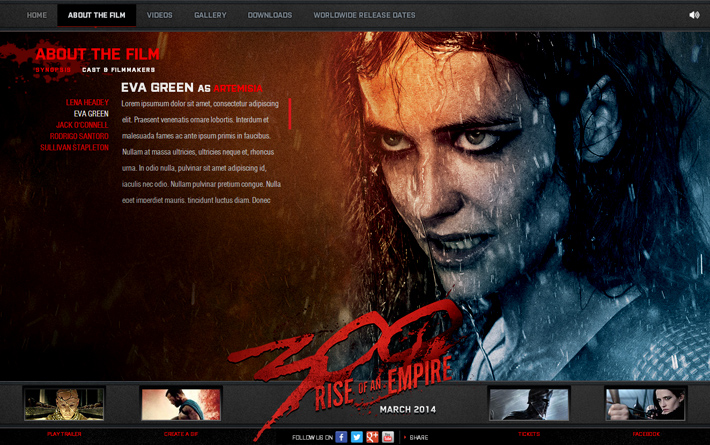This screenshot has width=710, height=445.
Task: Switch to the Synopsis tab
Action: [x=53, y=70]
